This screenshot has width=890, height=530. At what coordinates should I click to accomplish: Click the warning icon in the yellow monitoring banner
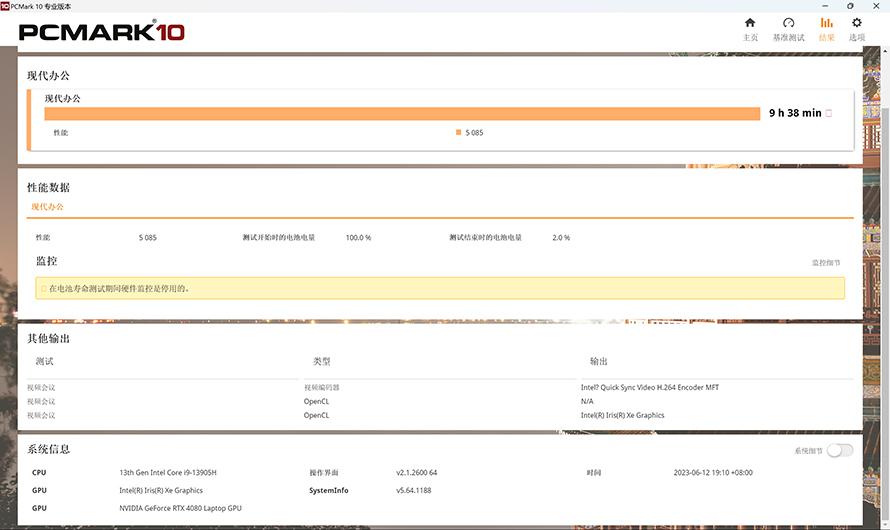43,288
